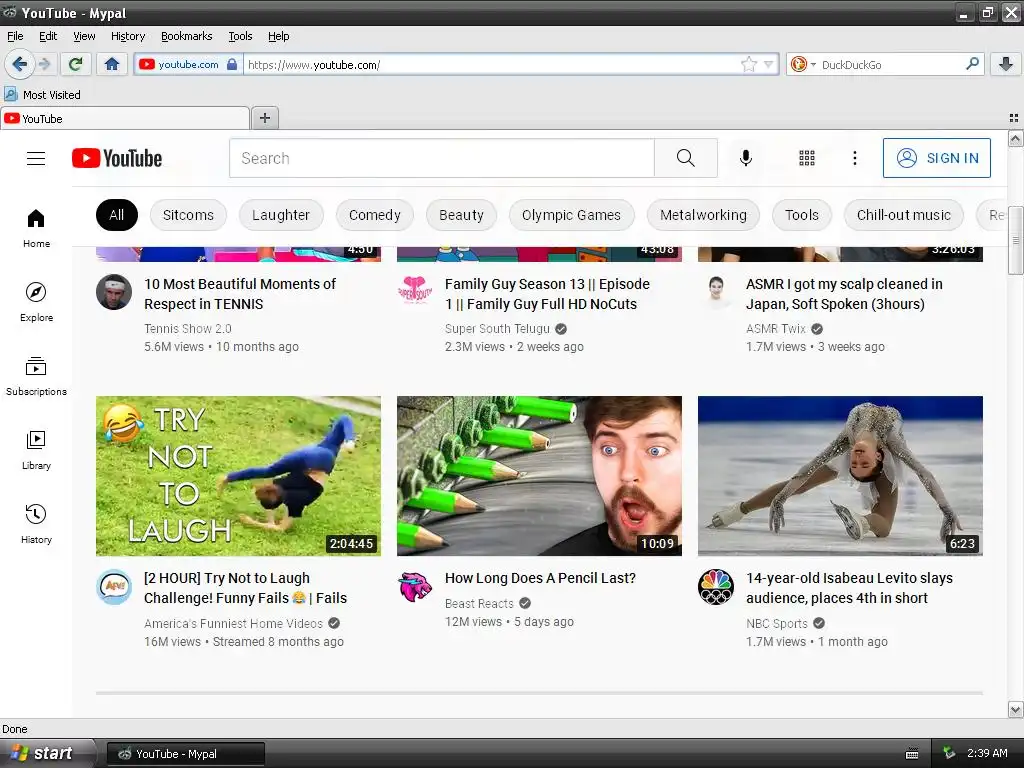Filter by Chill-out music chip
This screenshot has height=768, width=1024.
point(904,215)
